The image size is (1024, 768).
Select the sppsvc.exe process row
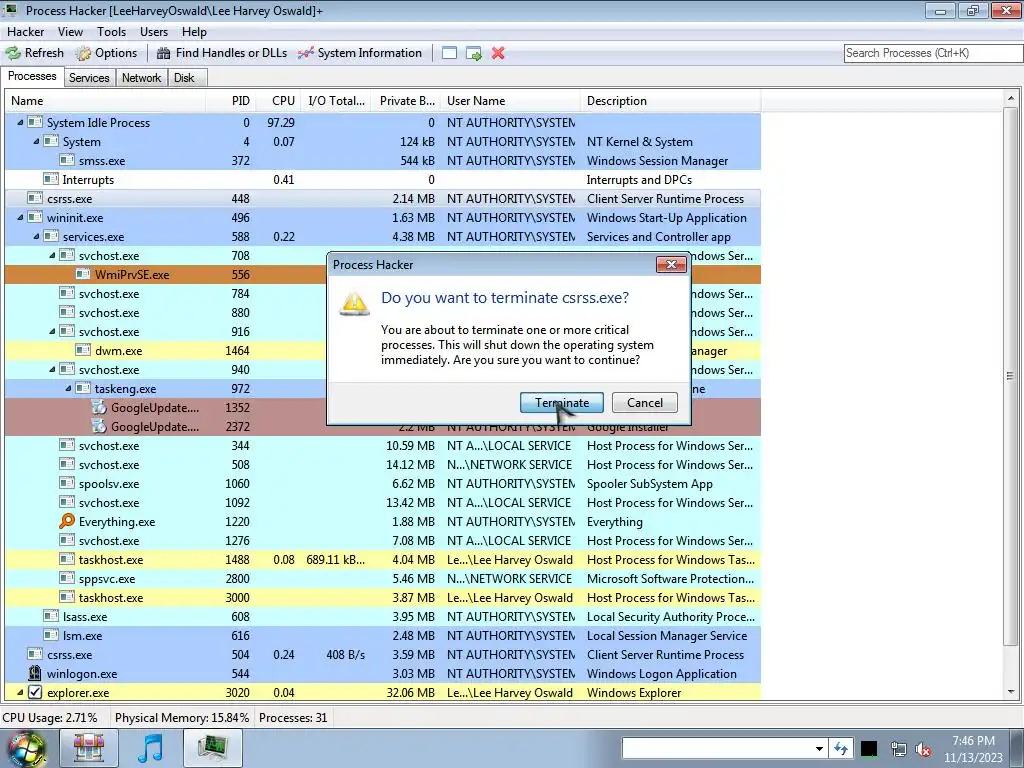[383, 579]
